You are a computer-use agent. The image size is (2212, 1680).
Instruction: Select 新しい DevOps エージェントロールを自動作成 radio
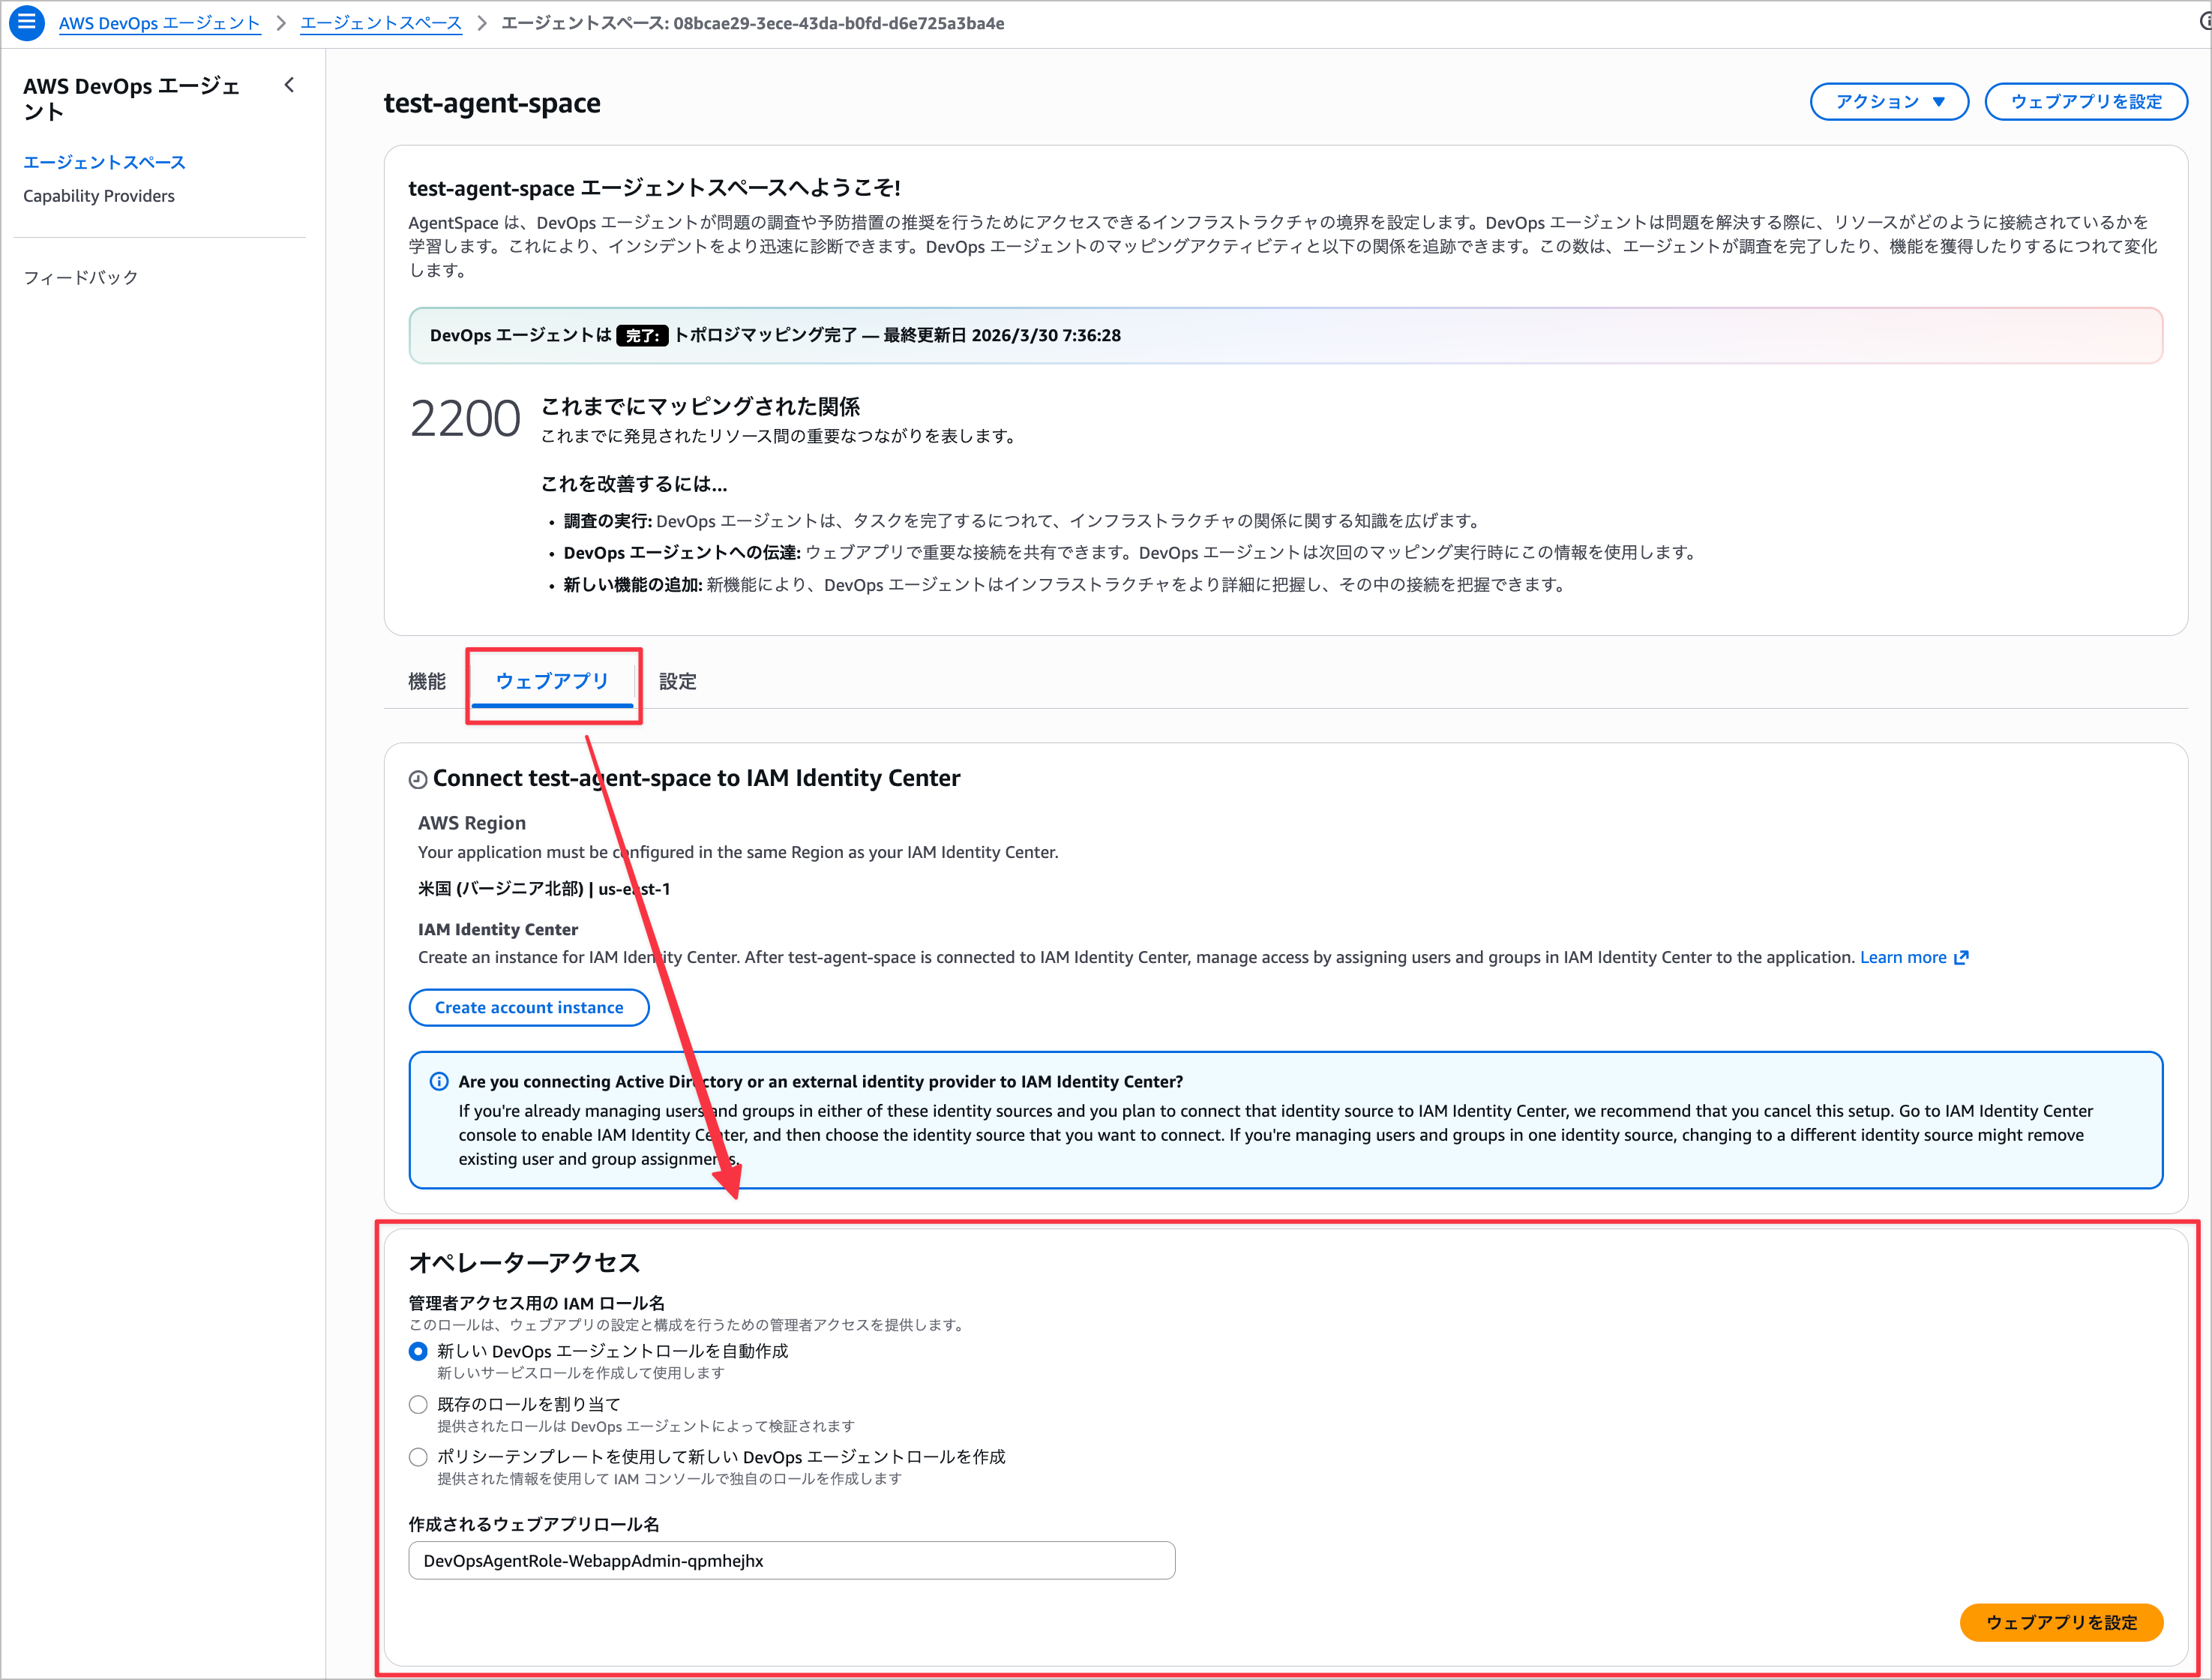pos(418,1351)
